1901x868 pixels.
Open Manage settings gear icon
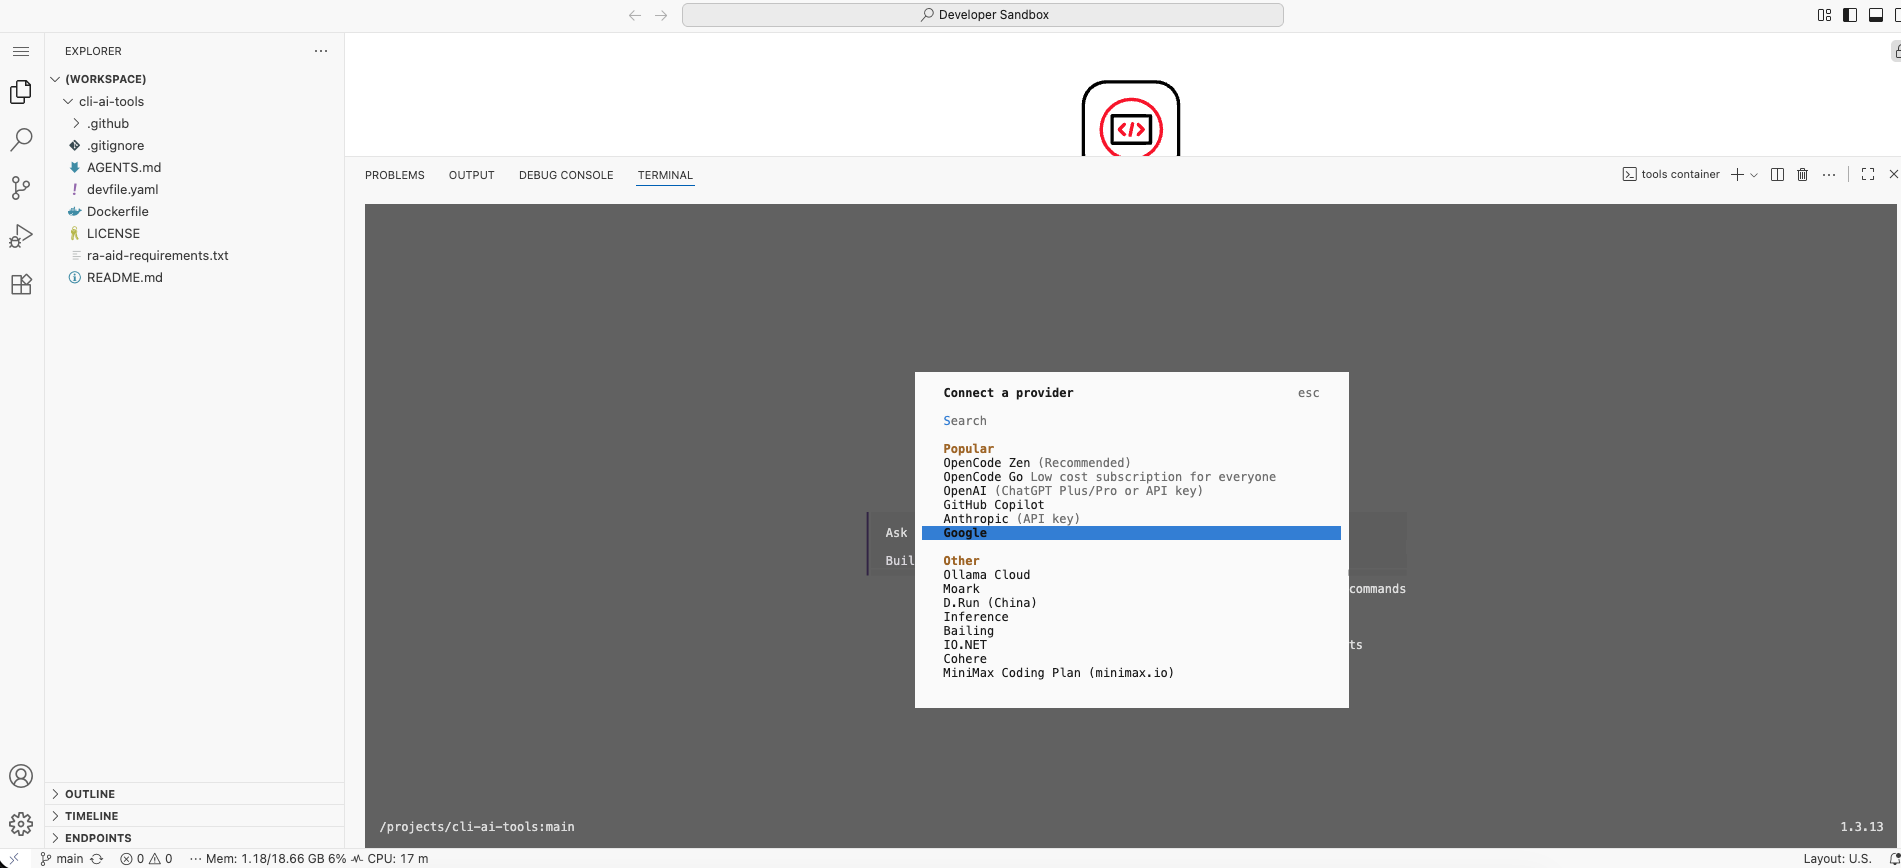(21, 824)
